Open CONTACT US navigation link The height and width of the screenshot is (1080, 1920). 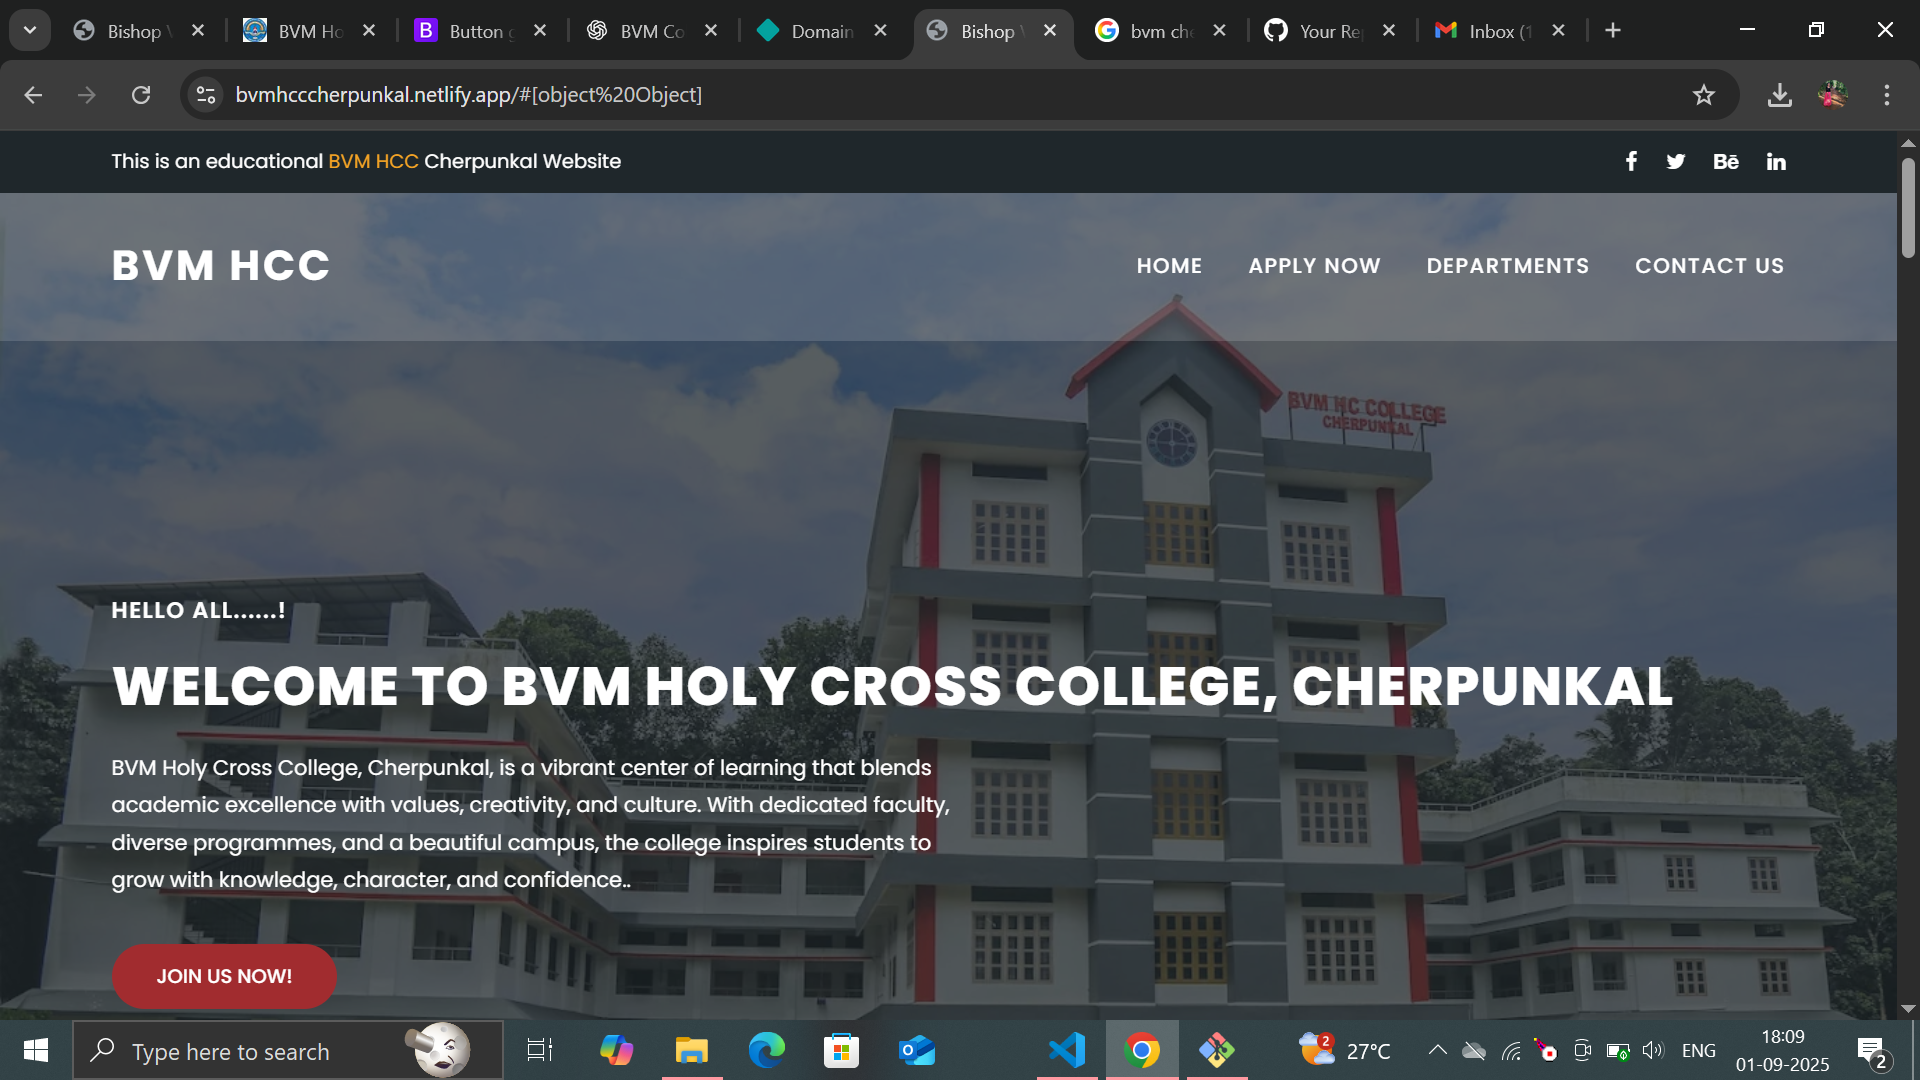[1709, 266]
